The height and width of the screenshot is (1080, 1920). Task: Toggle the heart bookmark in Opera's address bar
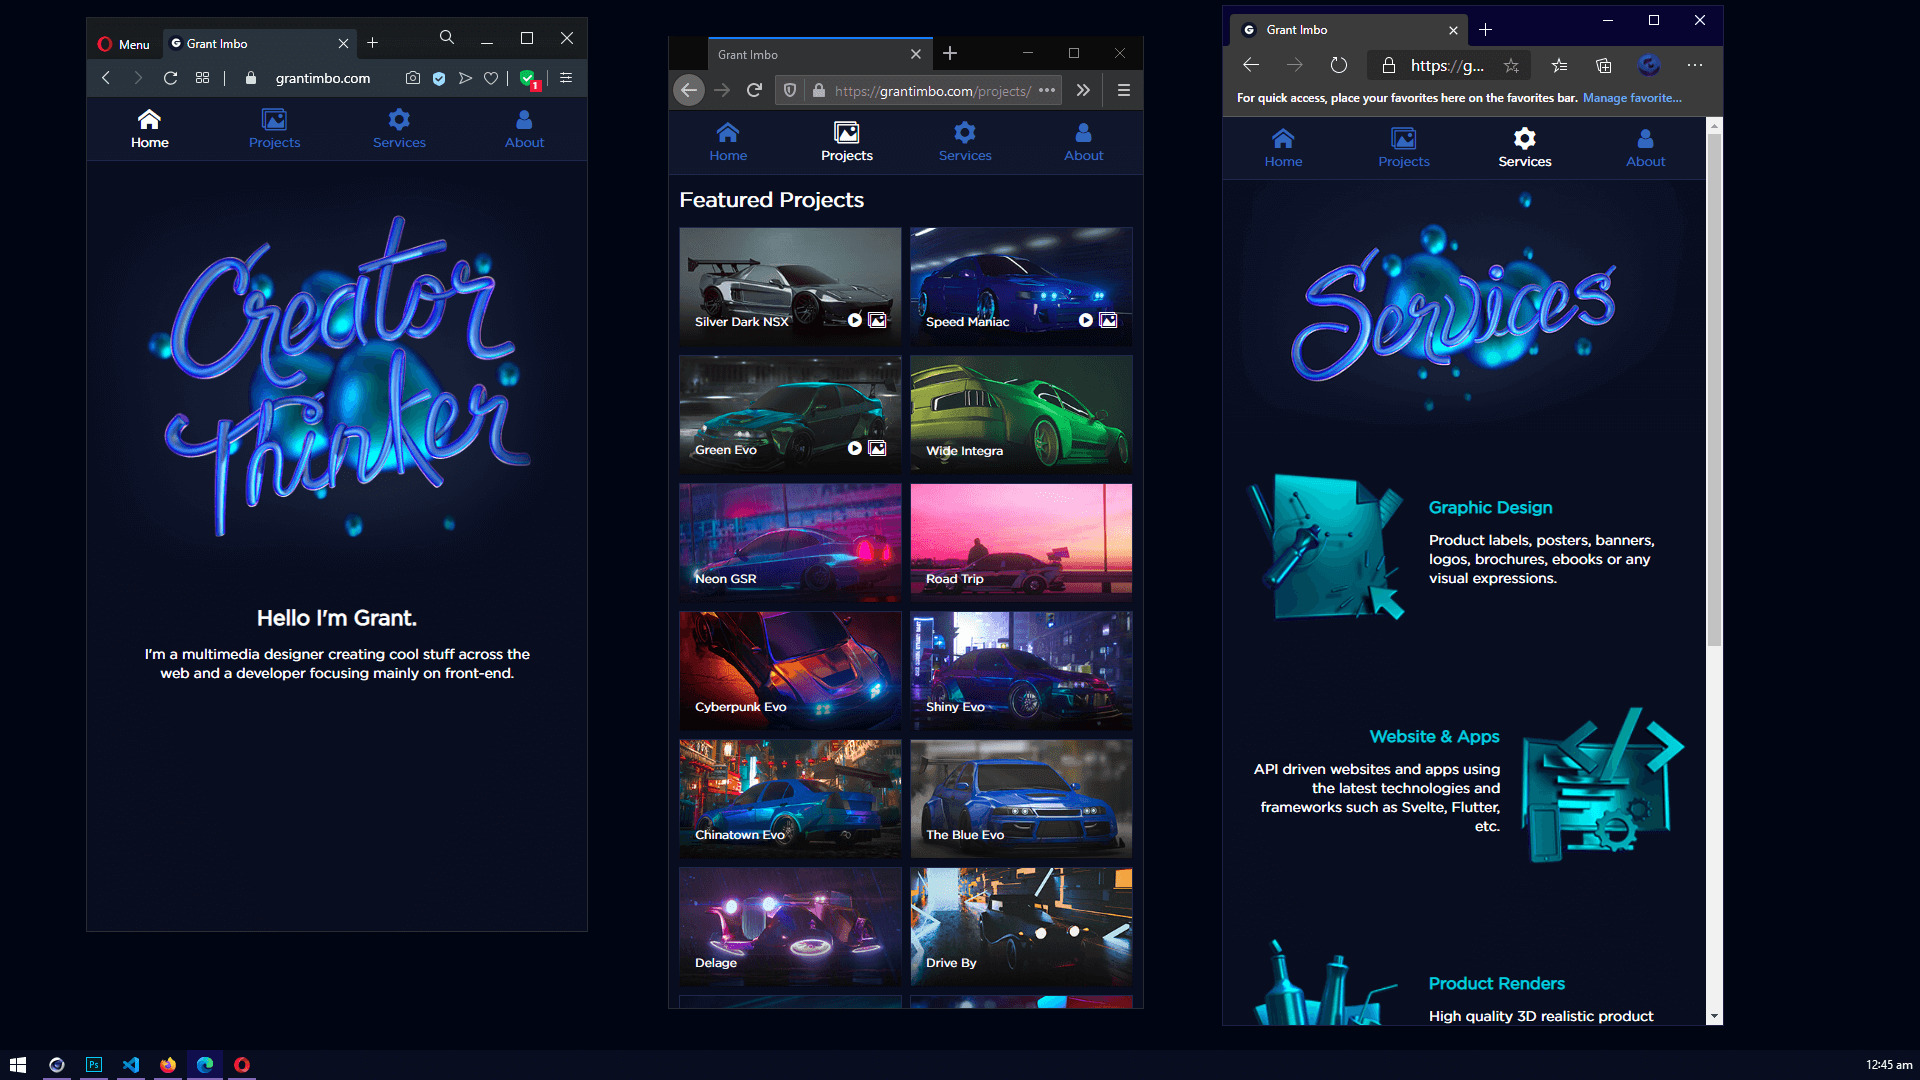pos(491,78)
